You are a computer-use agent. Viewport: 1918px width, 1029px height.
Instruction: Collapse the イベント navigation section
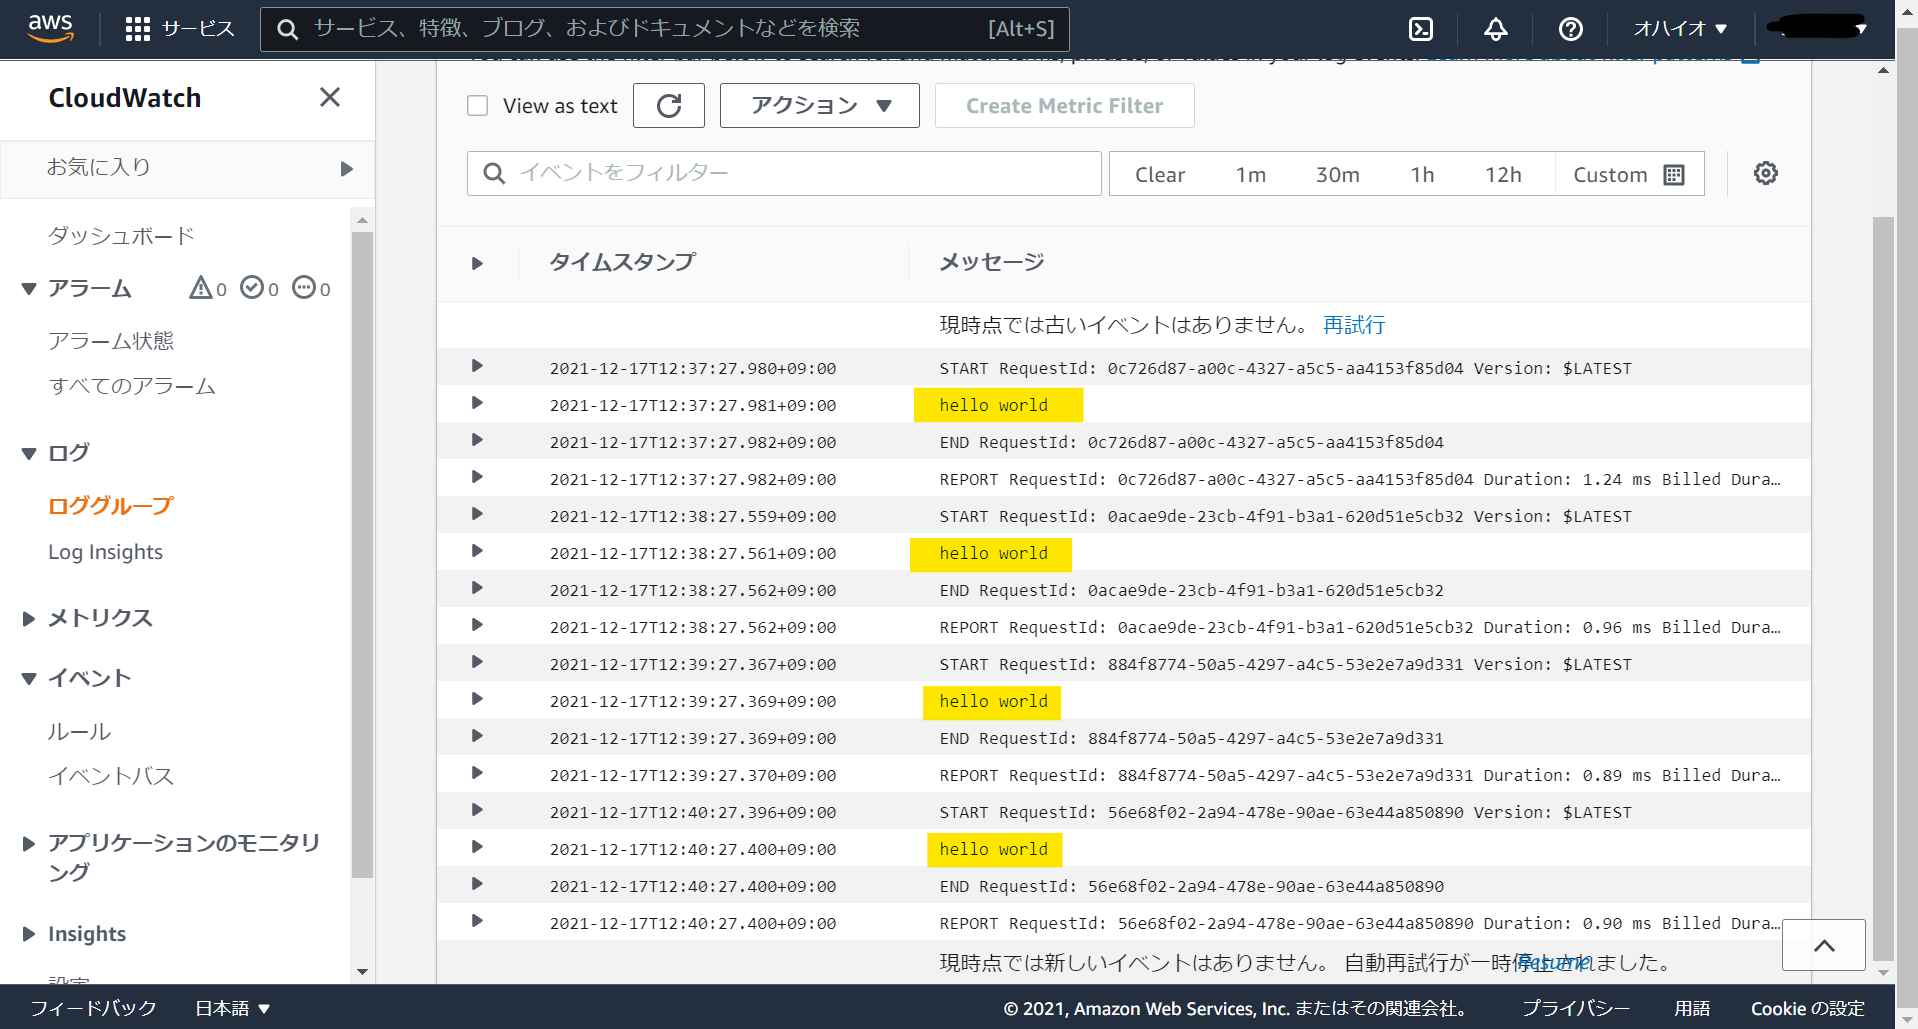pos(29,679)
